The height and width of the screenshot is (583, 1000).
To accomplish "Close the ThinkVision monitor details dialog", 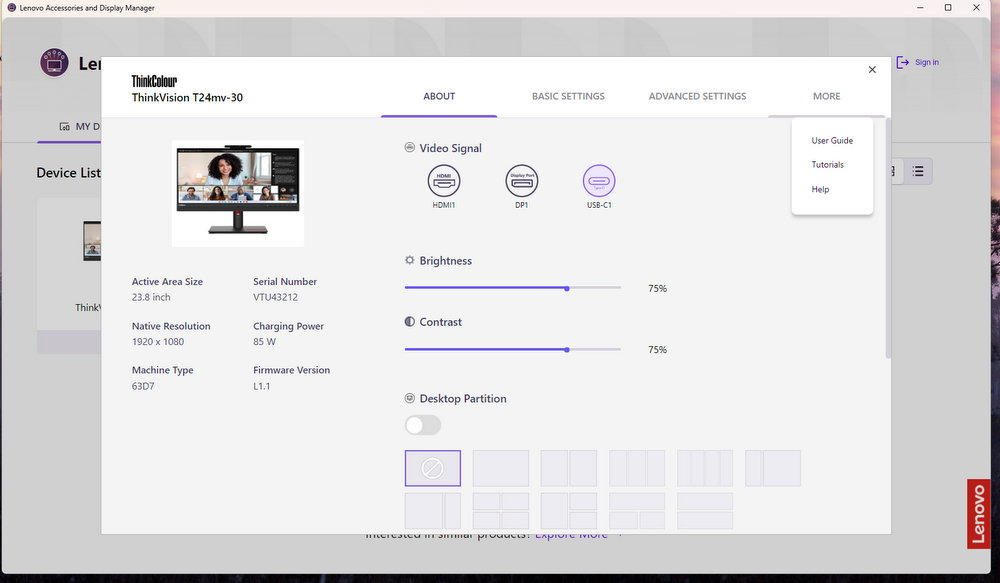I will click(x=872, y=70).
